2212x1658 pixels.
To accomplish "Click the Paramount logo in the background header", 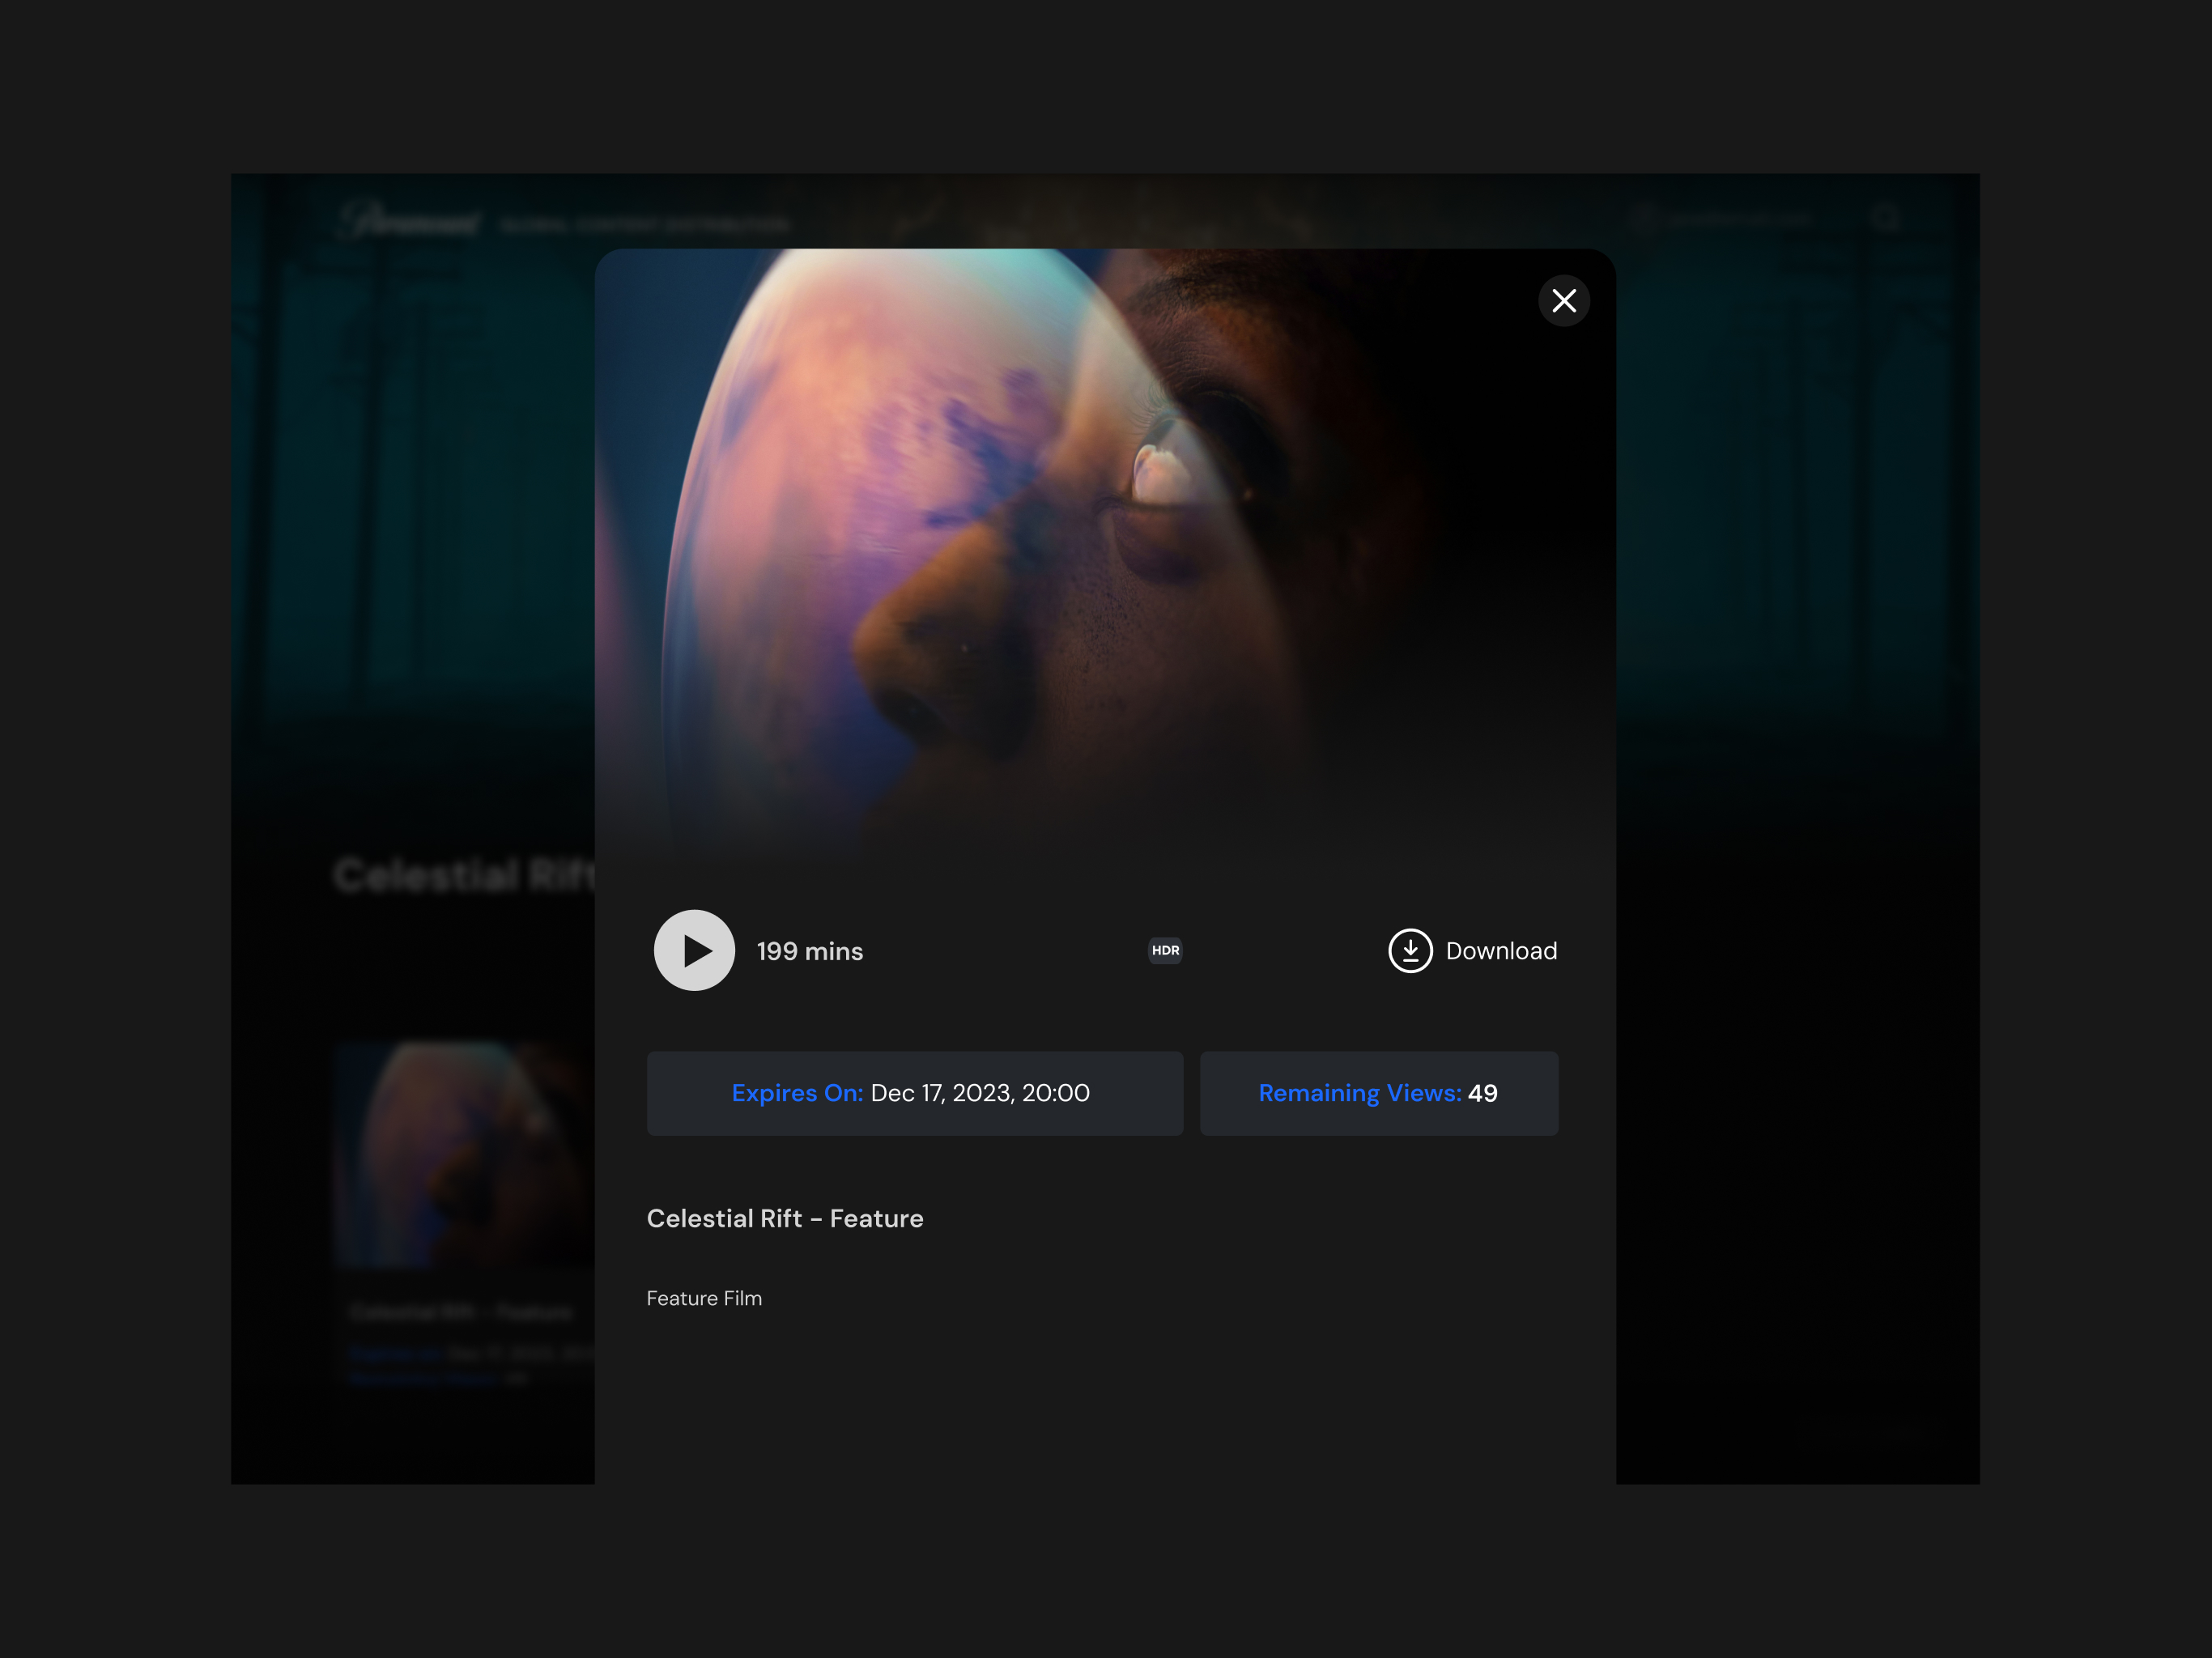I will pos(410,221).
